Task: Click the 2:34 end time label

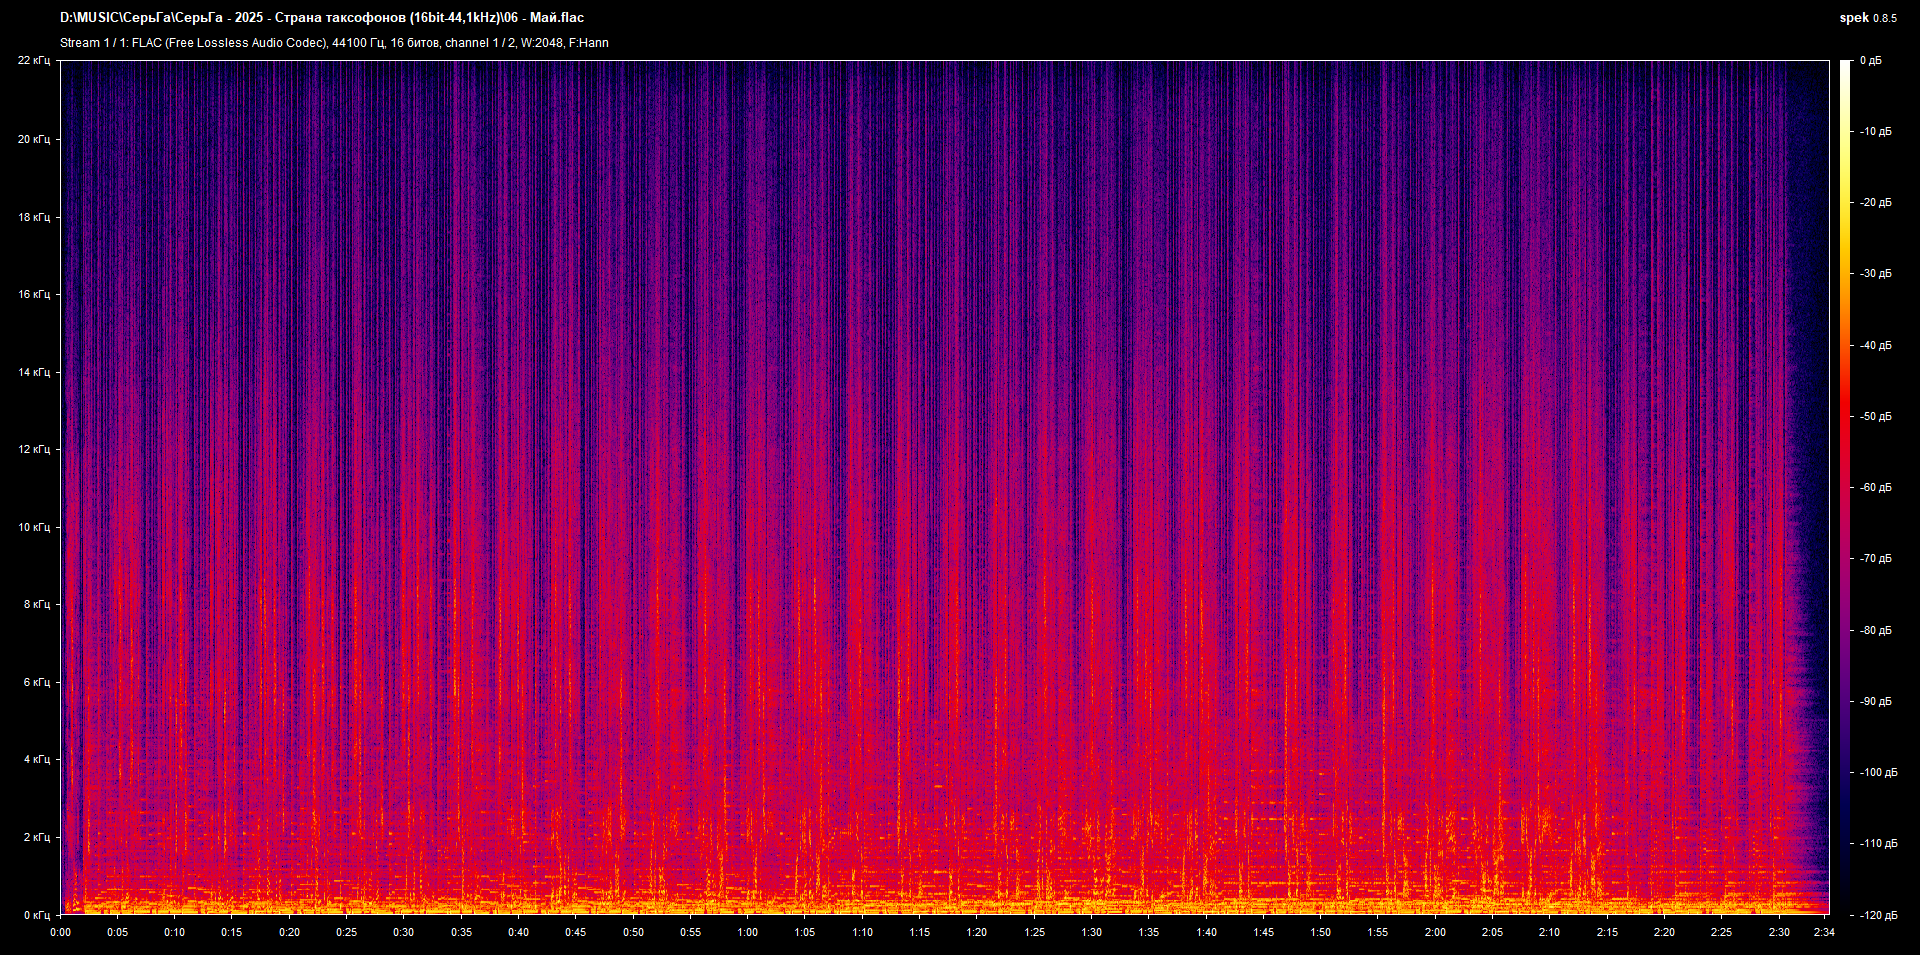Action: point(1824,932)
